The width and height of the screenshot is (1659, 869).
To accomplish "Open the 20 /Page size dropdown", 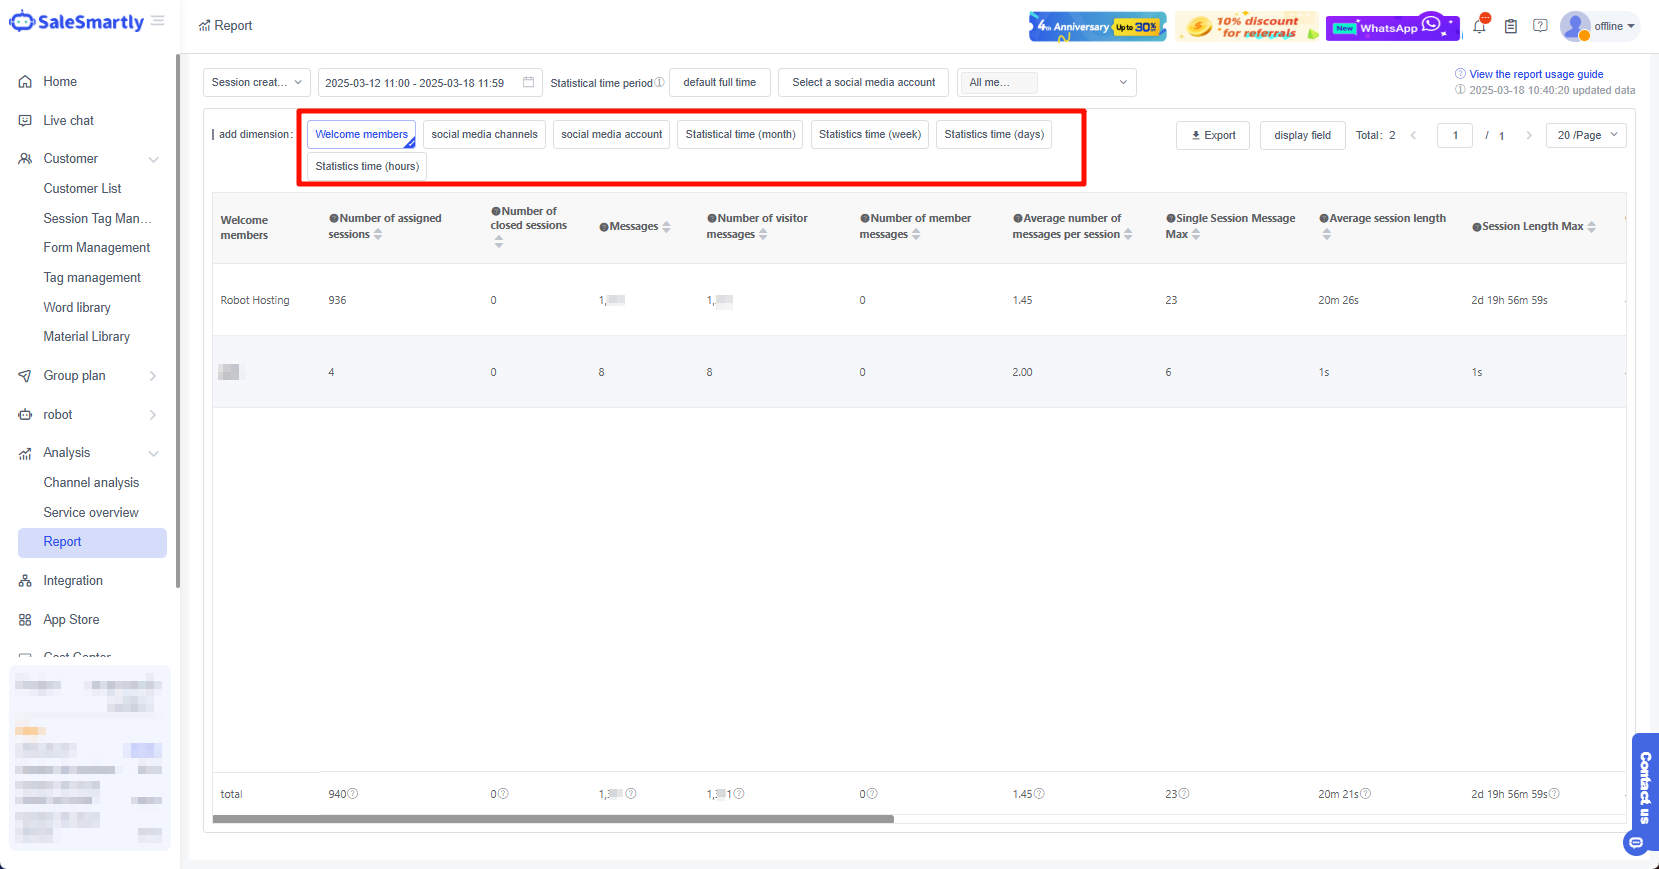I will 1585,135.
